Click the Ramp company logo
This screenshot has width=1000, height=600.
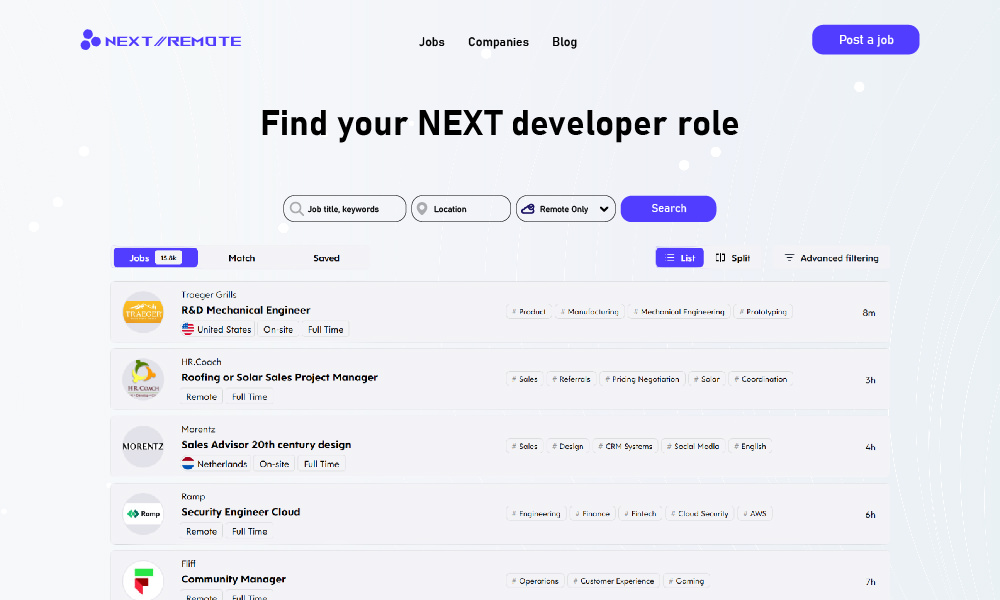coord(143,513)
